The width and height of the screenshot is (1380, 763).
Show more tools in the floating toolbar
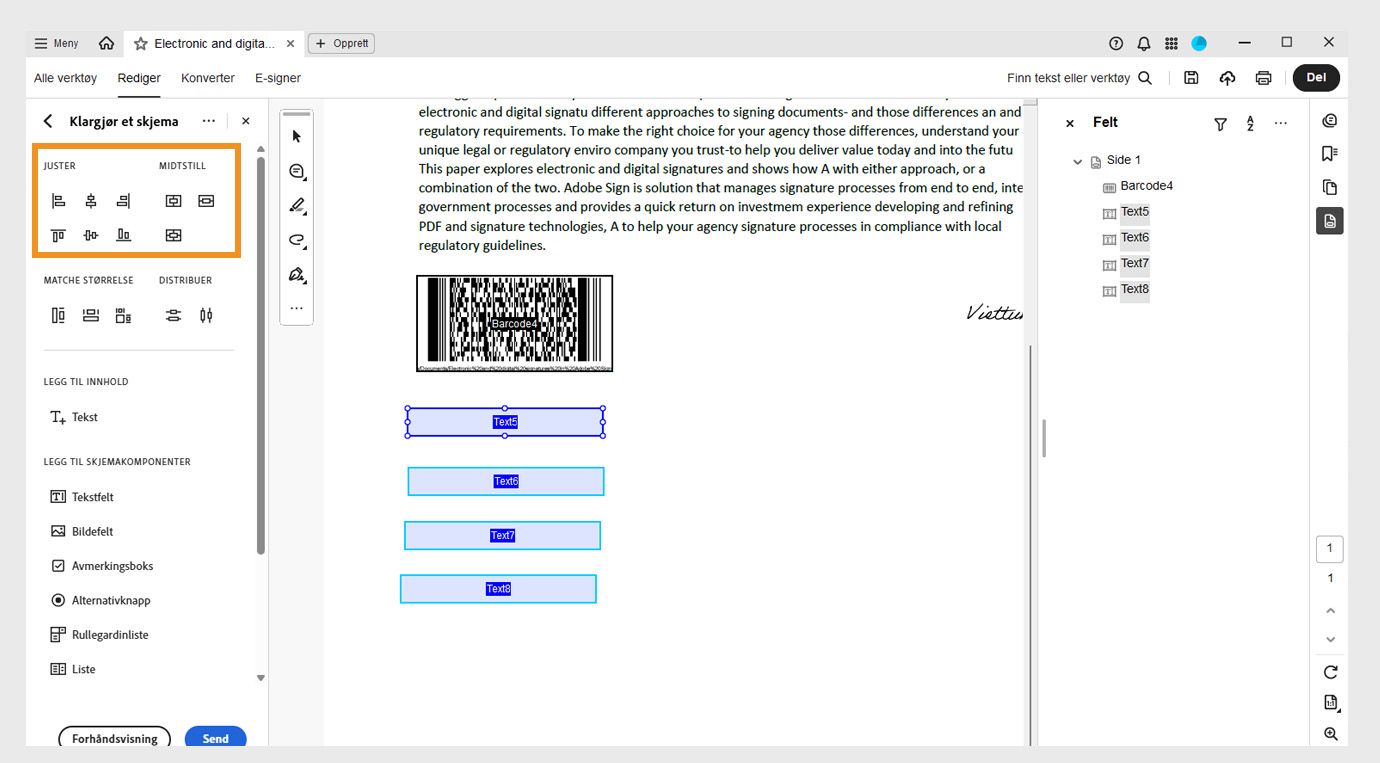coord(296,309)
